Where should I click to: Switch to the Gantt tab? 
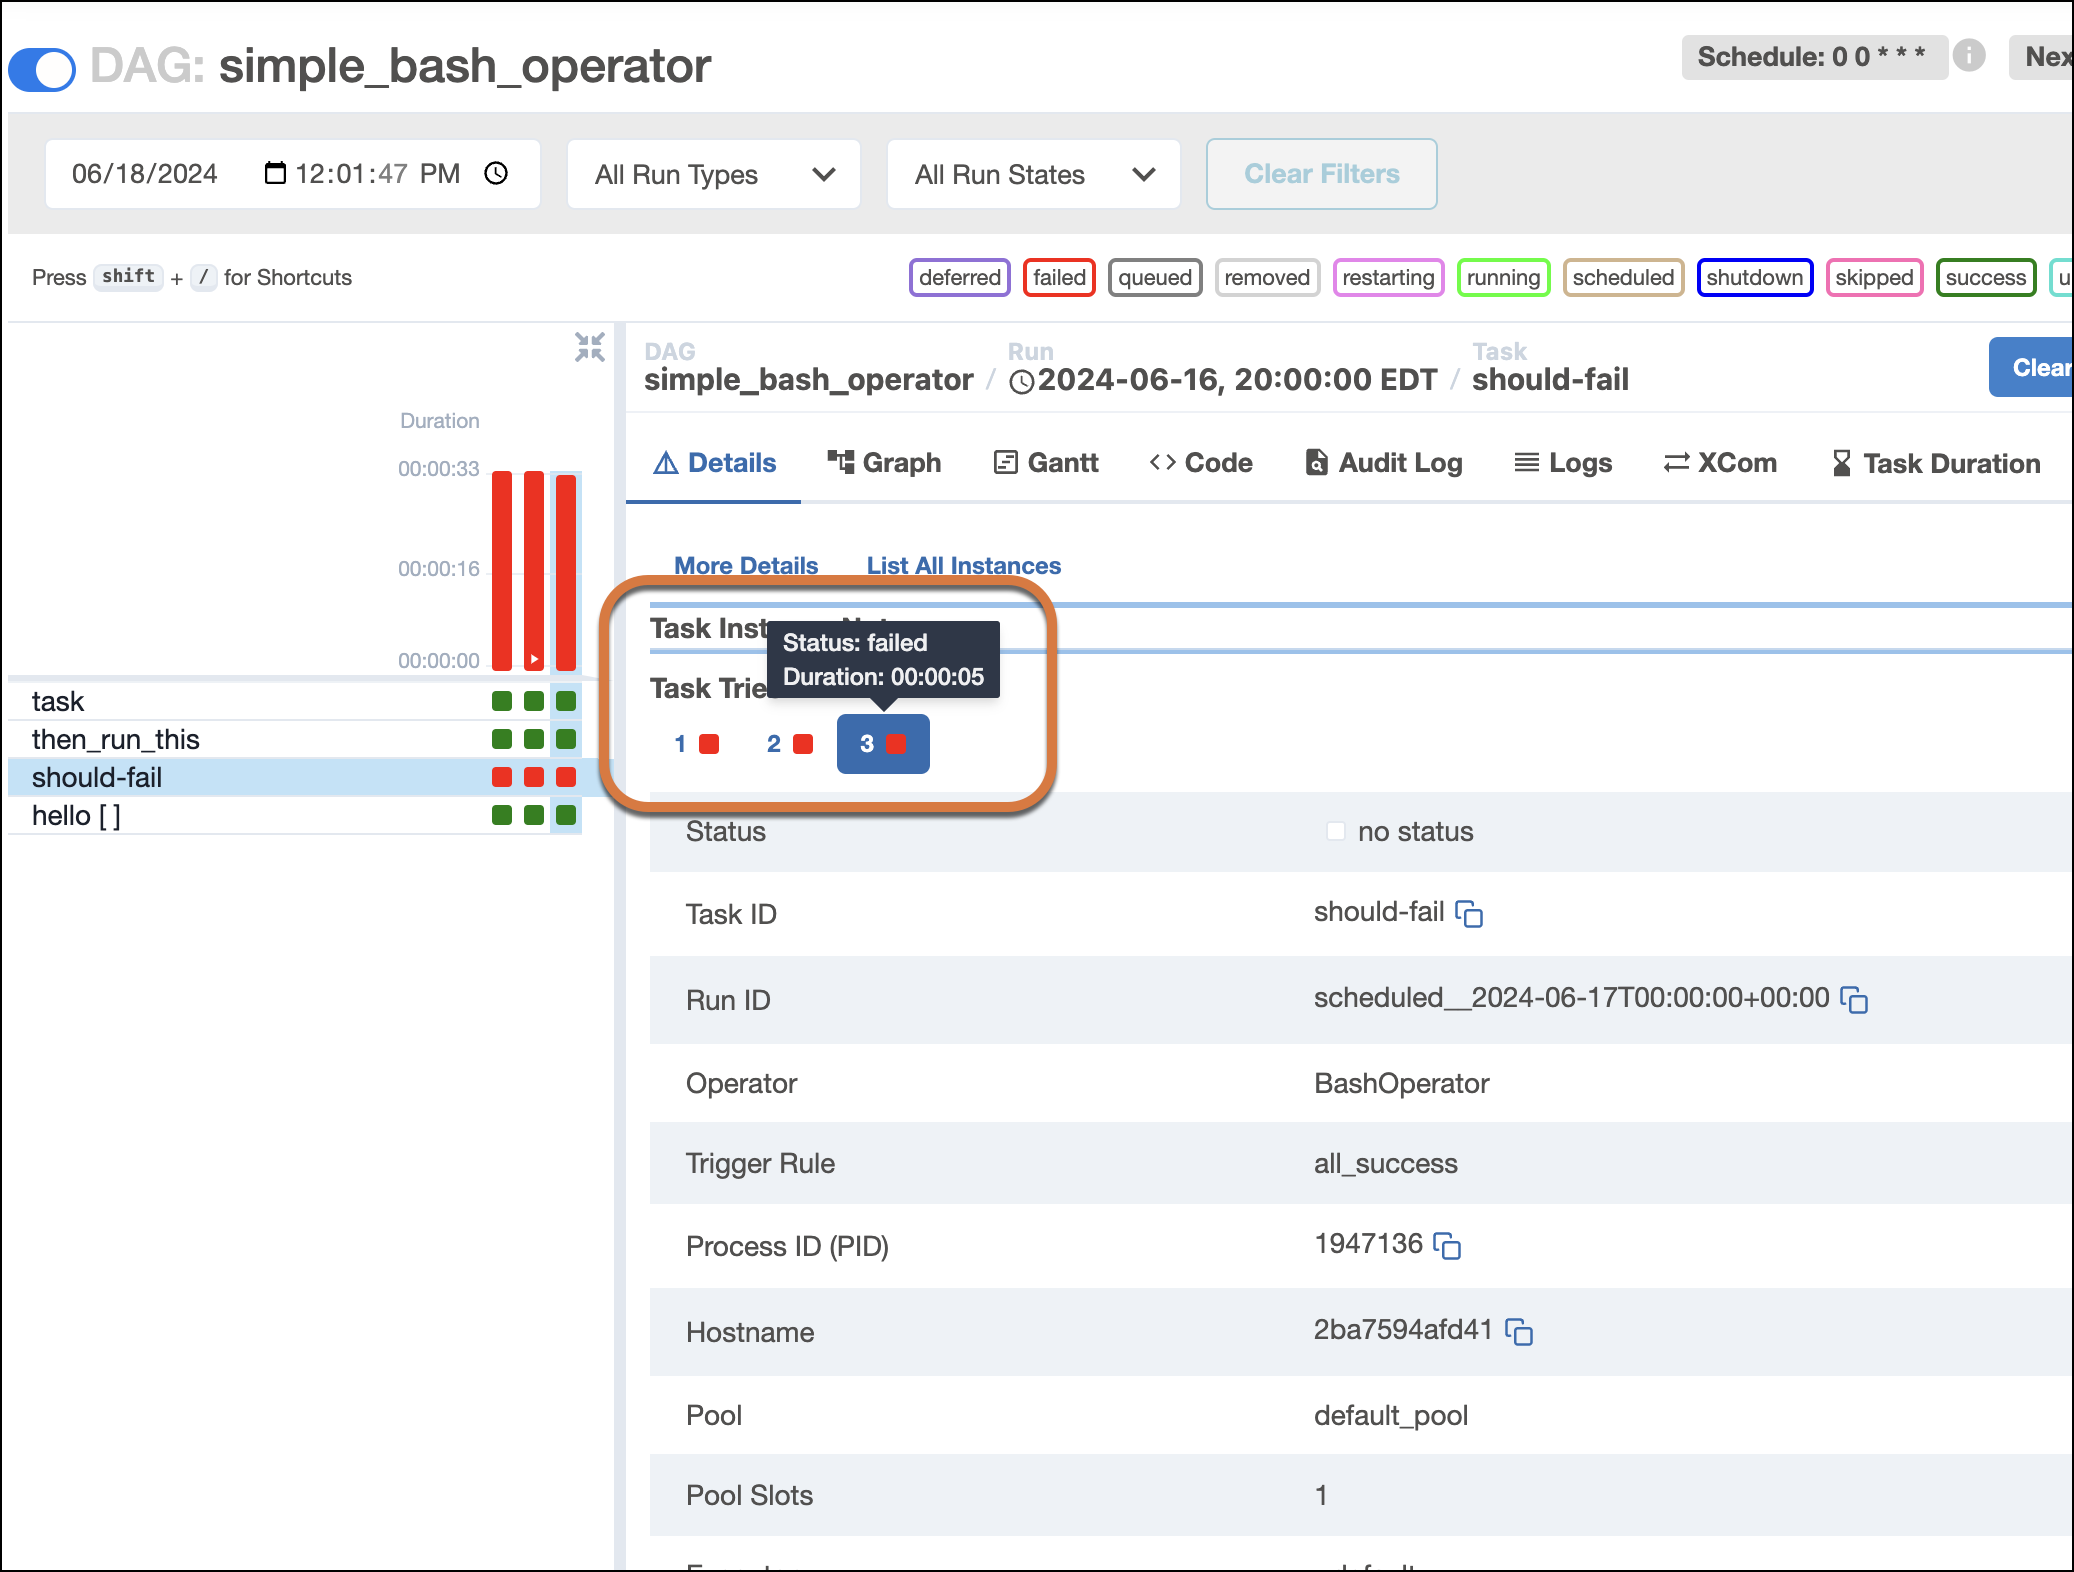tap(1046, 462)
